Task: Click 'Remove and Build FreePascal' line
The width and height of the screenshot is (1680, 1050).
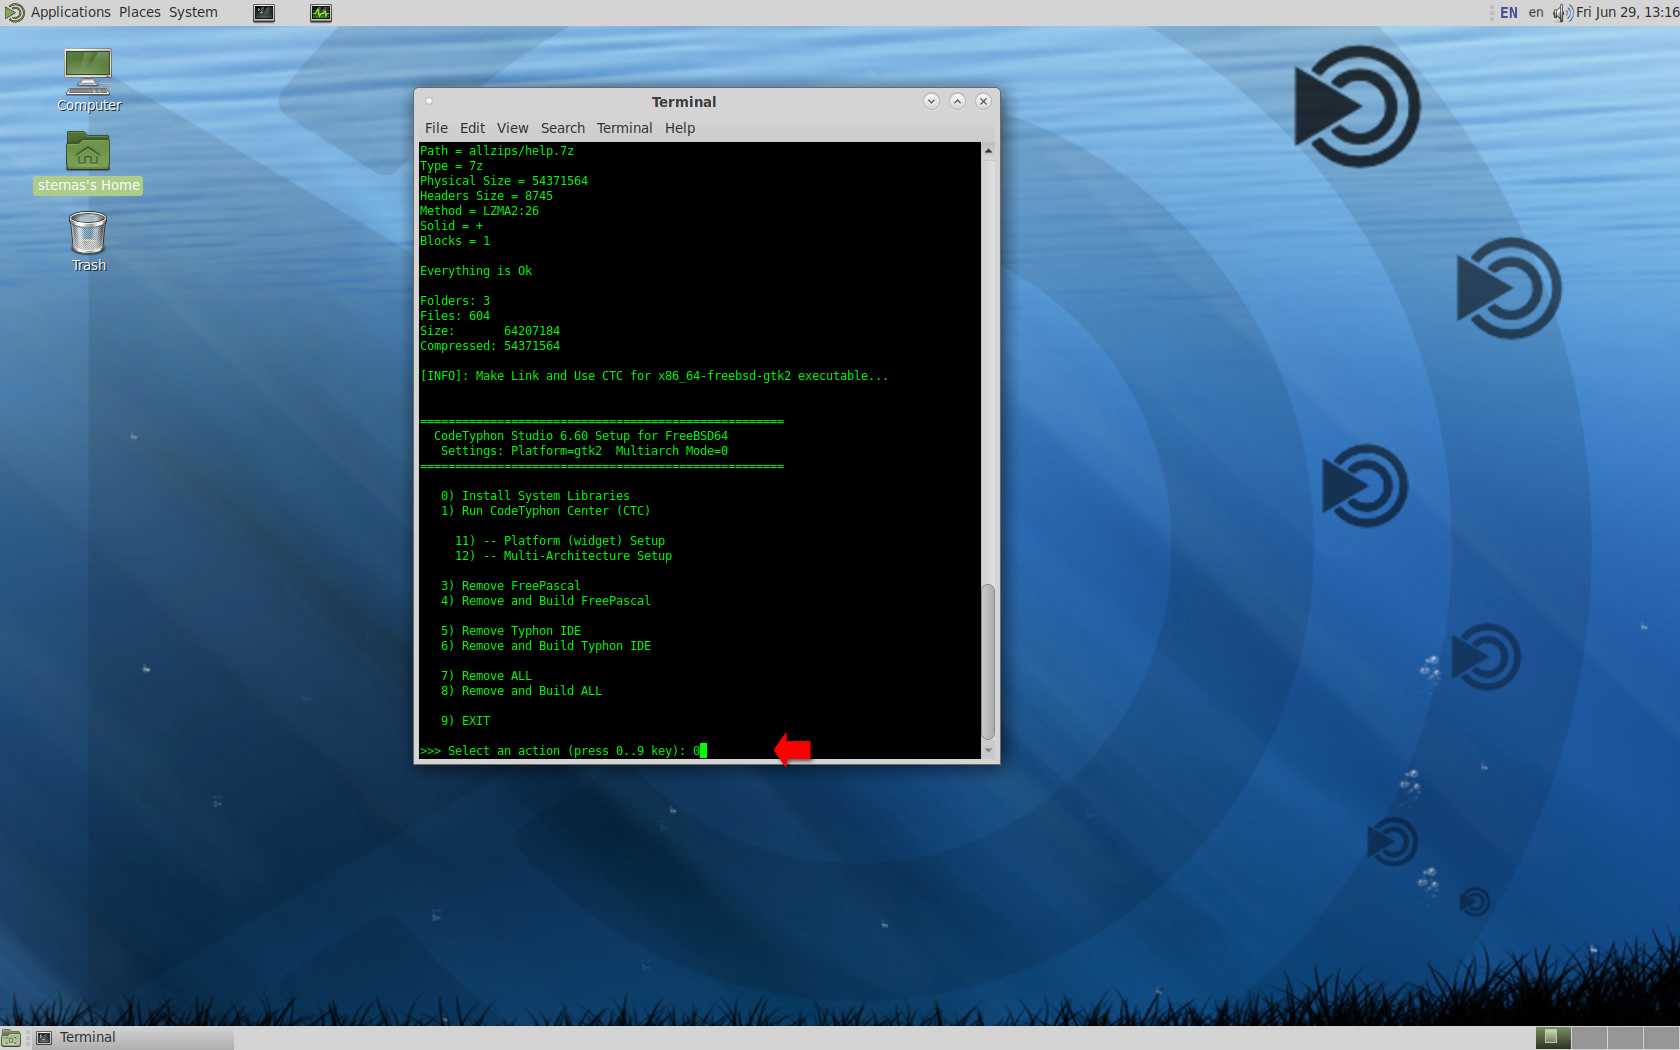Action: click(x=545, y=601)
